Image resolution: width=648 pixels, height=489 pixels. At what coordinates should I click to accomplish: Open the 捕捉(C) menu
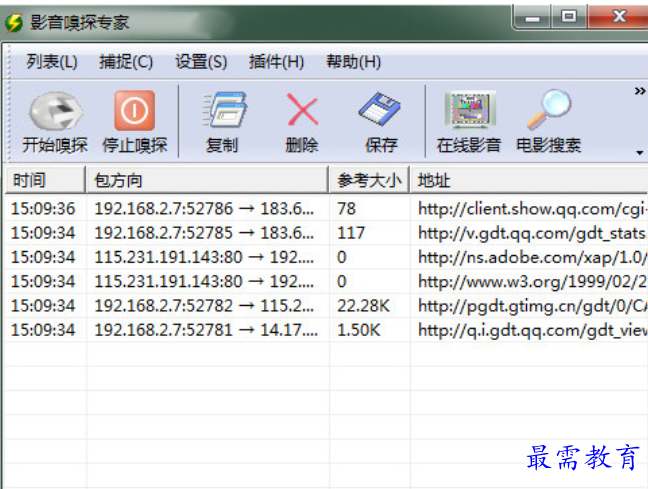pyautogui.click(x=126, y=62)
